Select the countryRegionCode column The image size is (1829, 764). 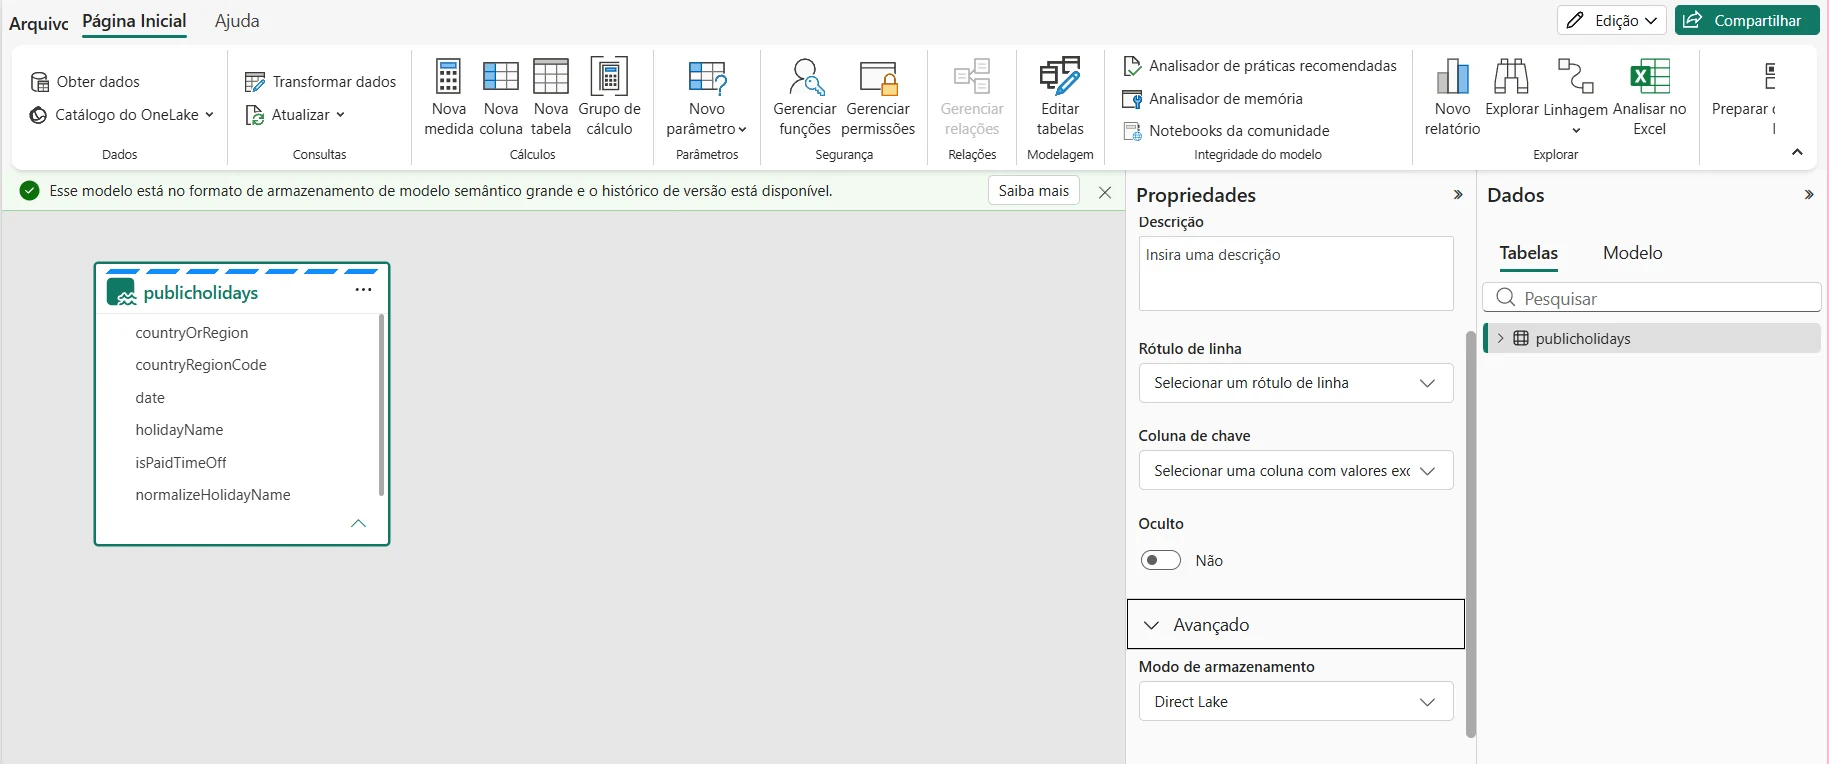click(201, 365)
